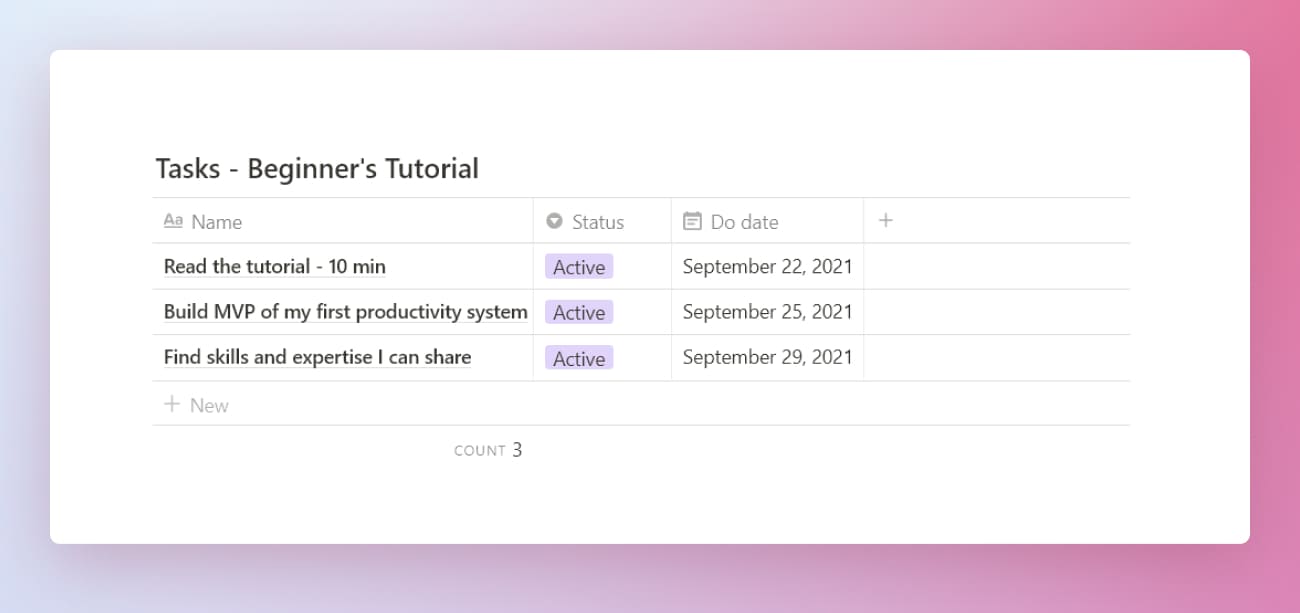Click the Aa icon on the Name column
Viewport: 1300px width, 613px height.
(174, 221)
